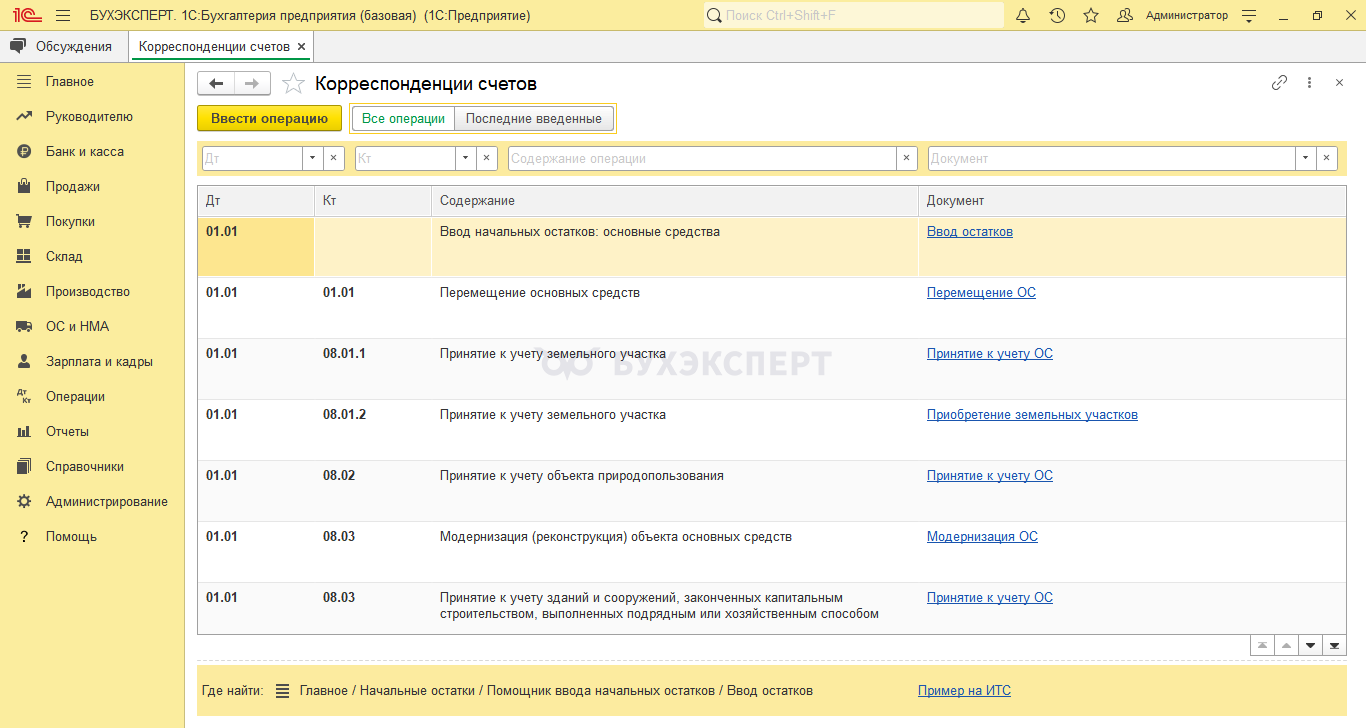Select the Перемещение основных средств row text

[540, 292]
